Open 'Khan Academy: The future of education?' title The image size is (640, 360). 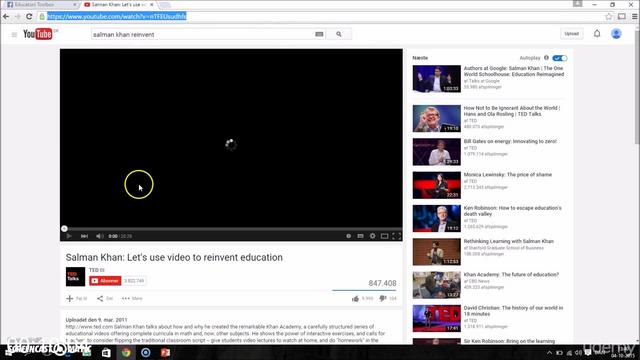coord(511,275)
